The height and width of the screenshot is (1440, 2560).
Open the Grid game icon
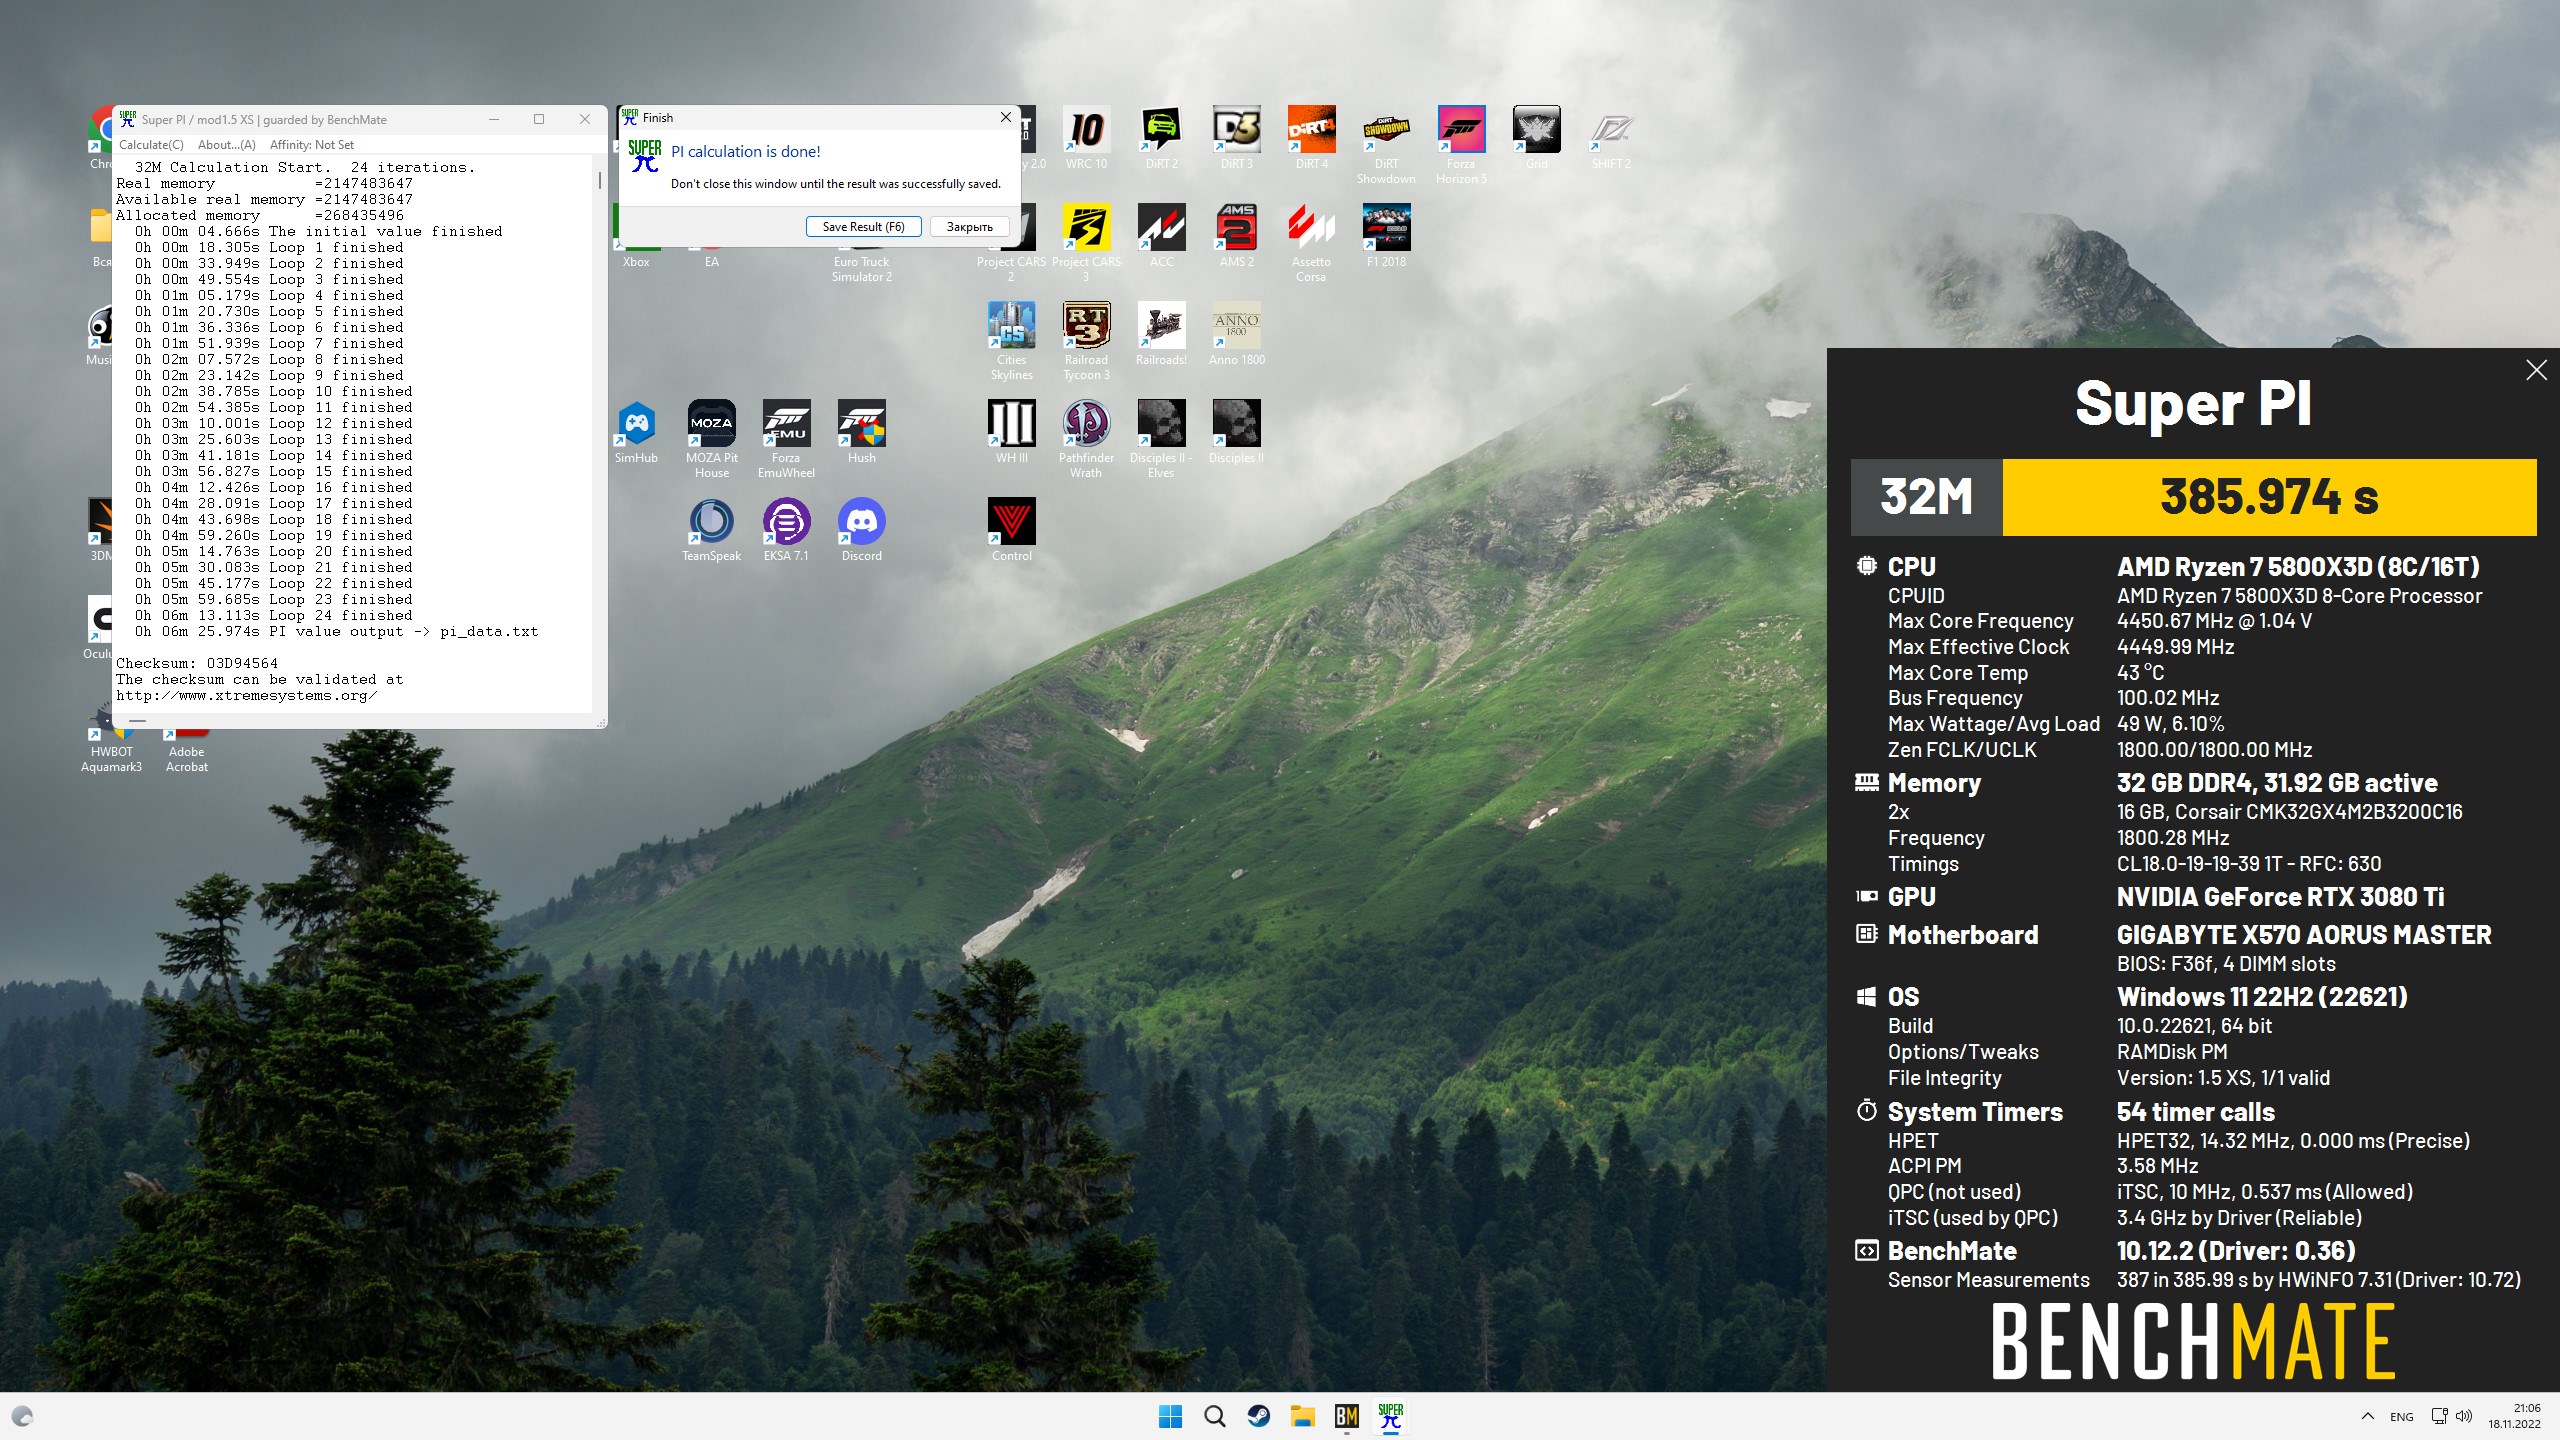pyautogui.click(x=1536, y=138)
